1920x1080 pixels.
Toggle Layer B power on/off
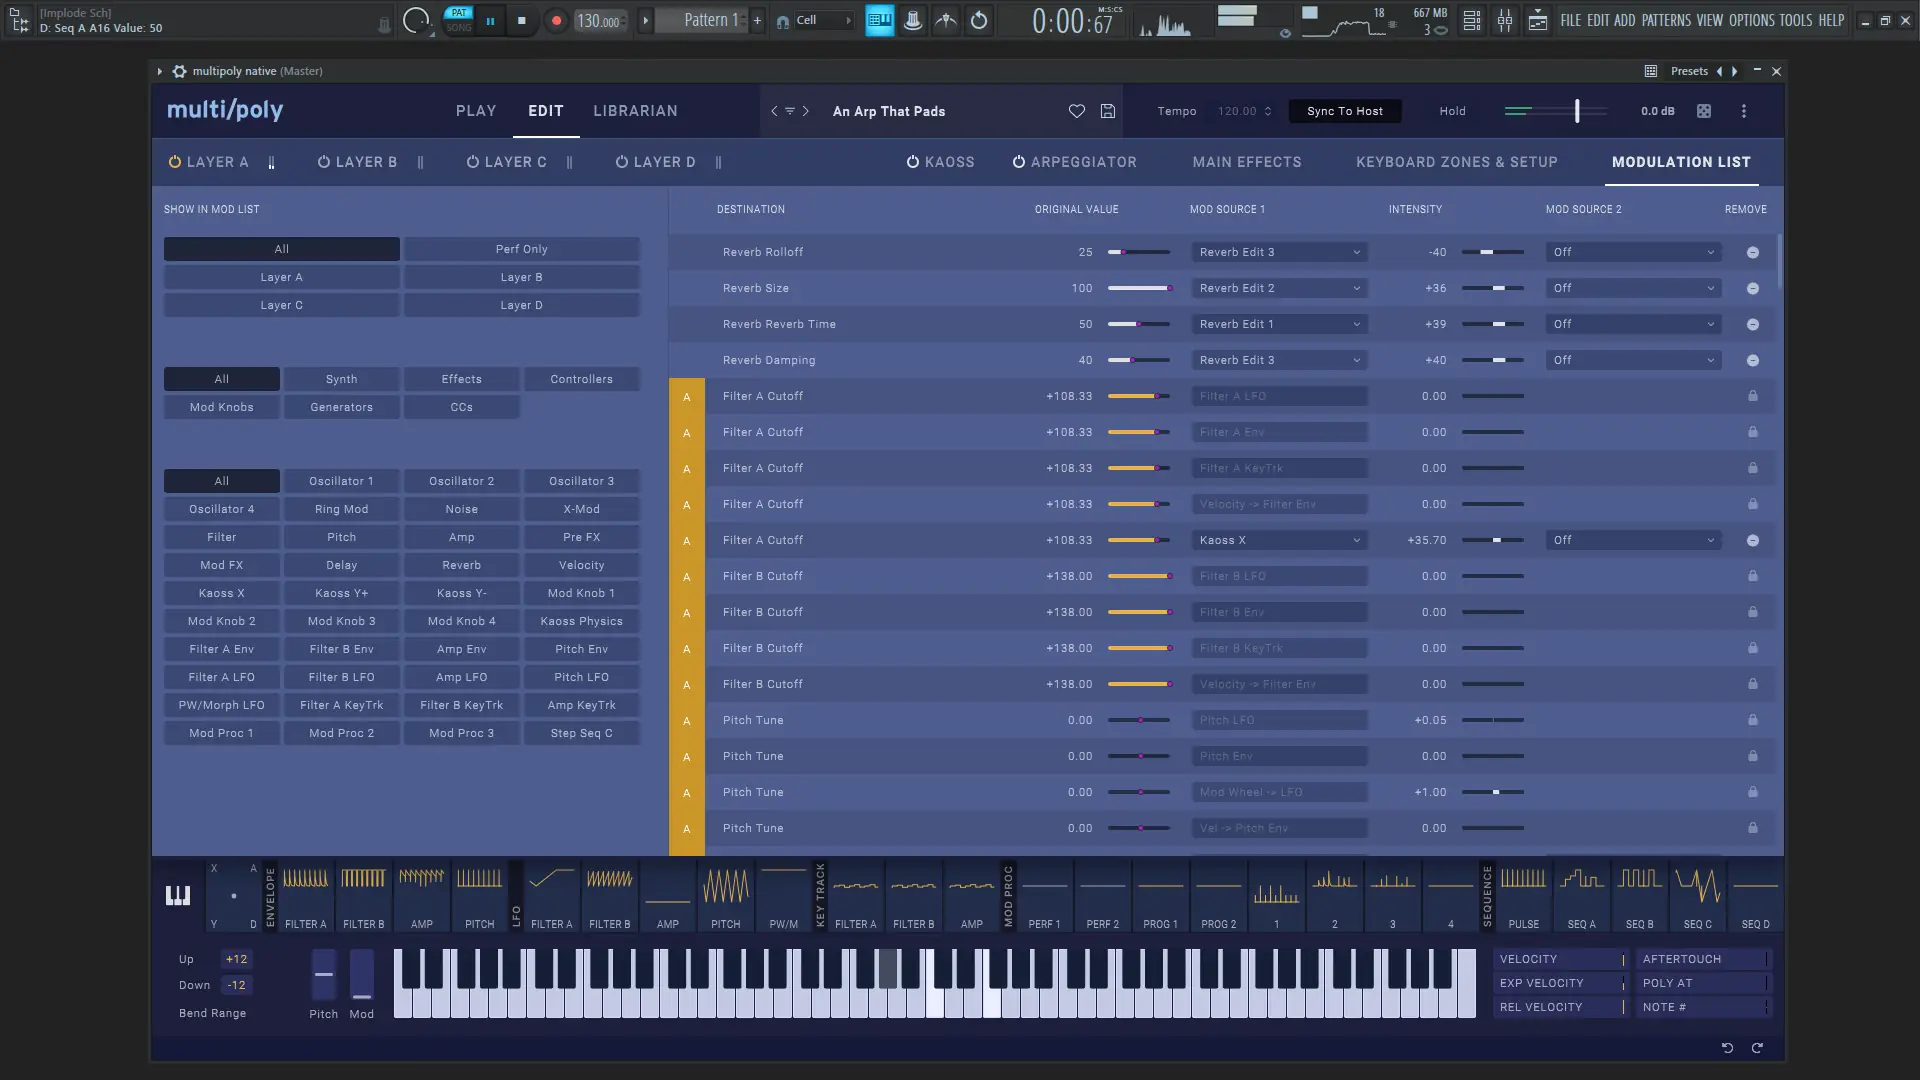[x=324, y=162]
